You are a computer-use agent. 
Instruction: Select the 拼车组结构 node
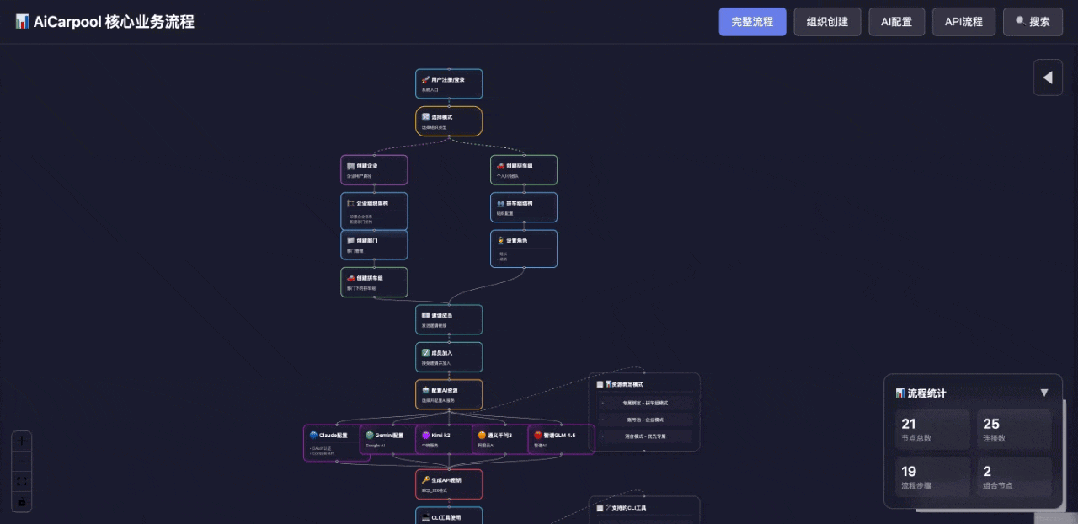[524, 207]
